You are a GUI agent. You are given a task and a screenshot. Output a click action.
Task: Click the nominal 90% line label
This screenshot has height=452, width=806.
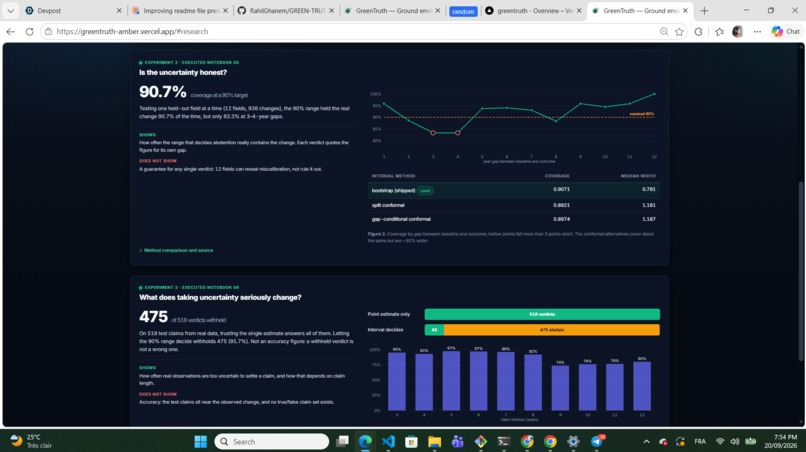click(642, 114)
